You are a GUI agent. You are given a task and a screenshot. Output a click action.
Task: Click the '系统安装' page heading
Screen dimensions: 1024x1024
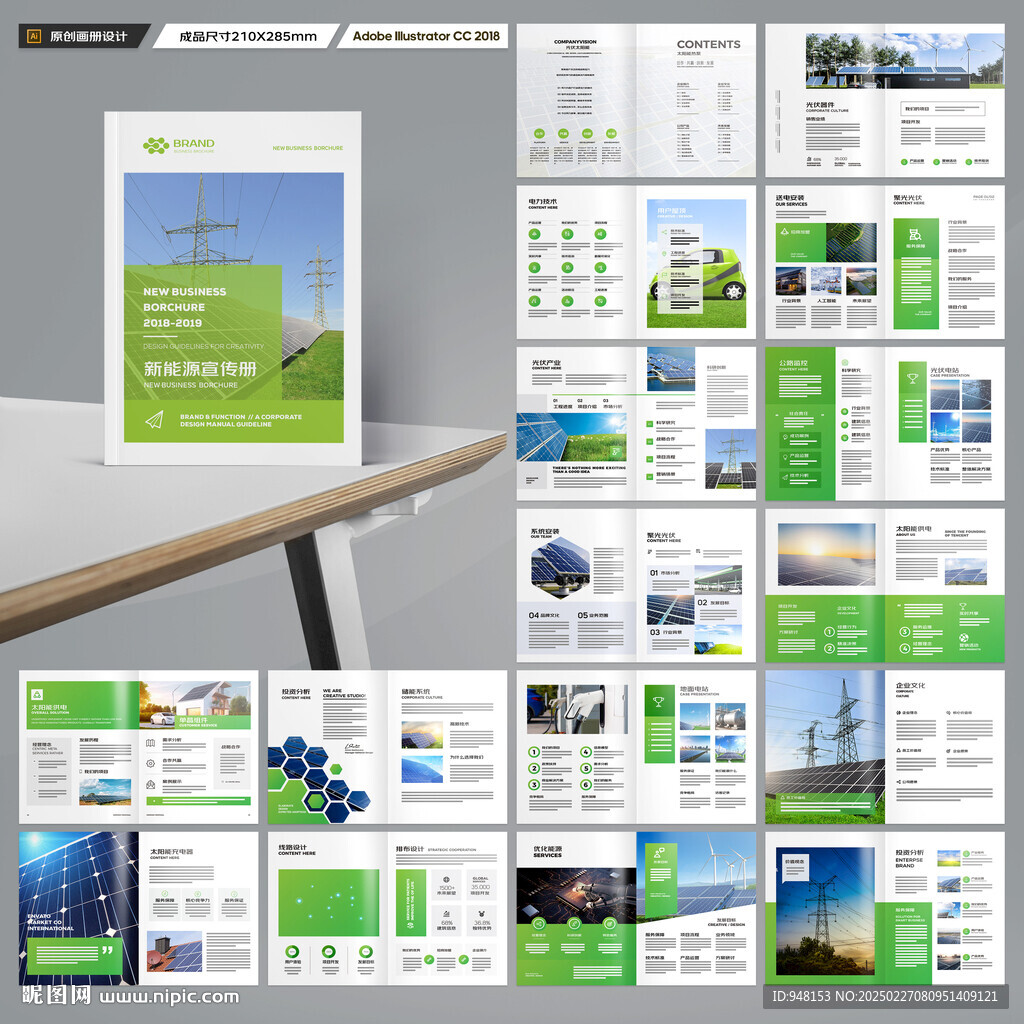click(545, 531)
